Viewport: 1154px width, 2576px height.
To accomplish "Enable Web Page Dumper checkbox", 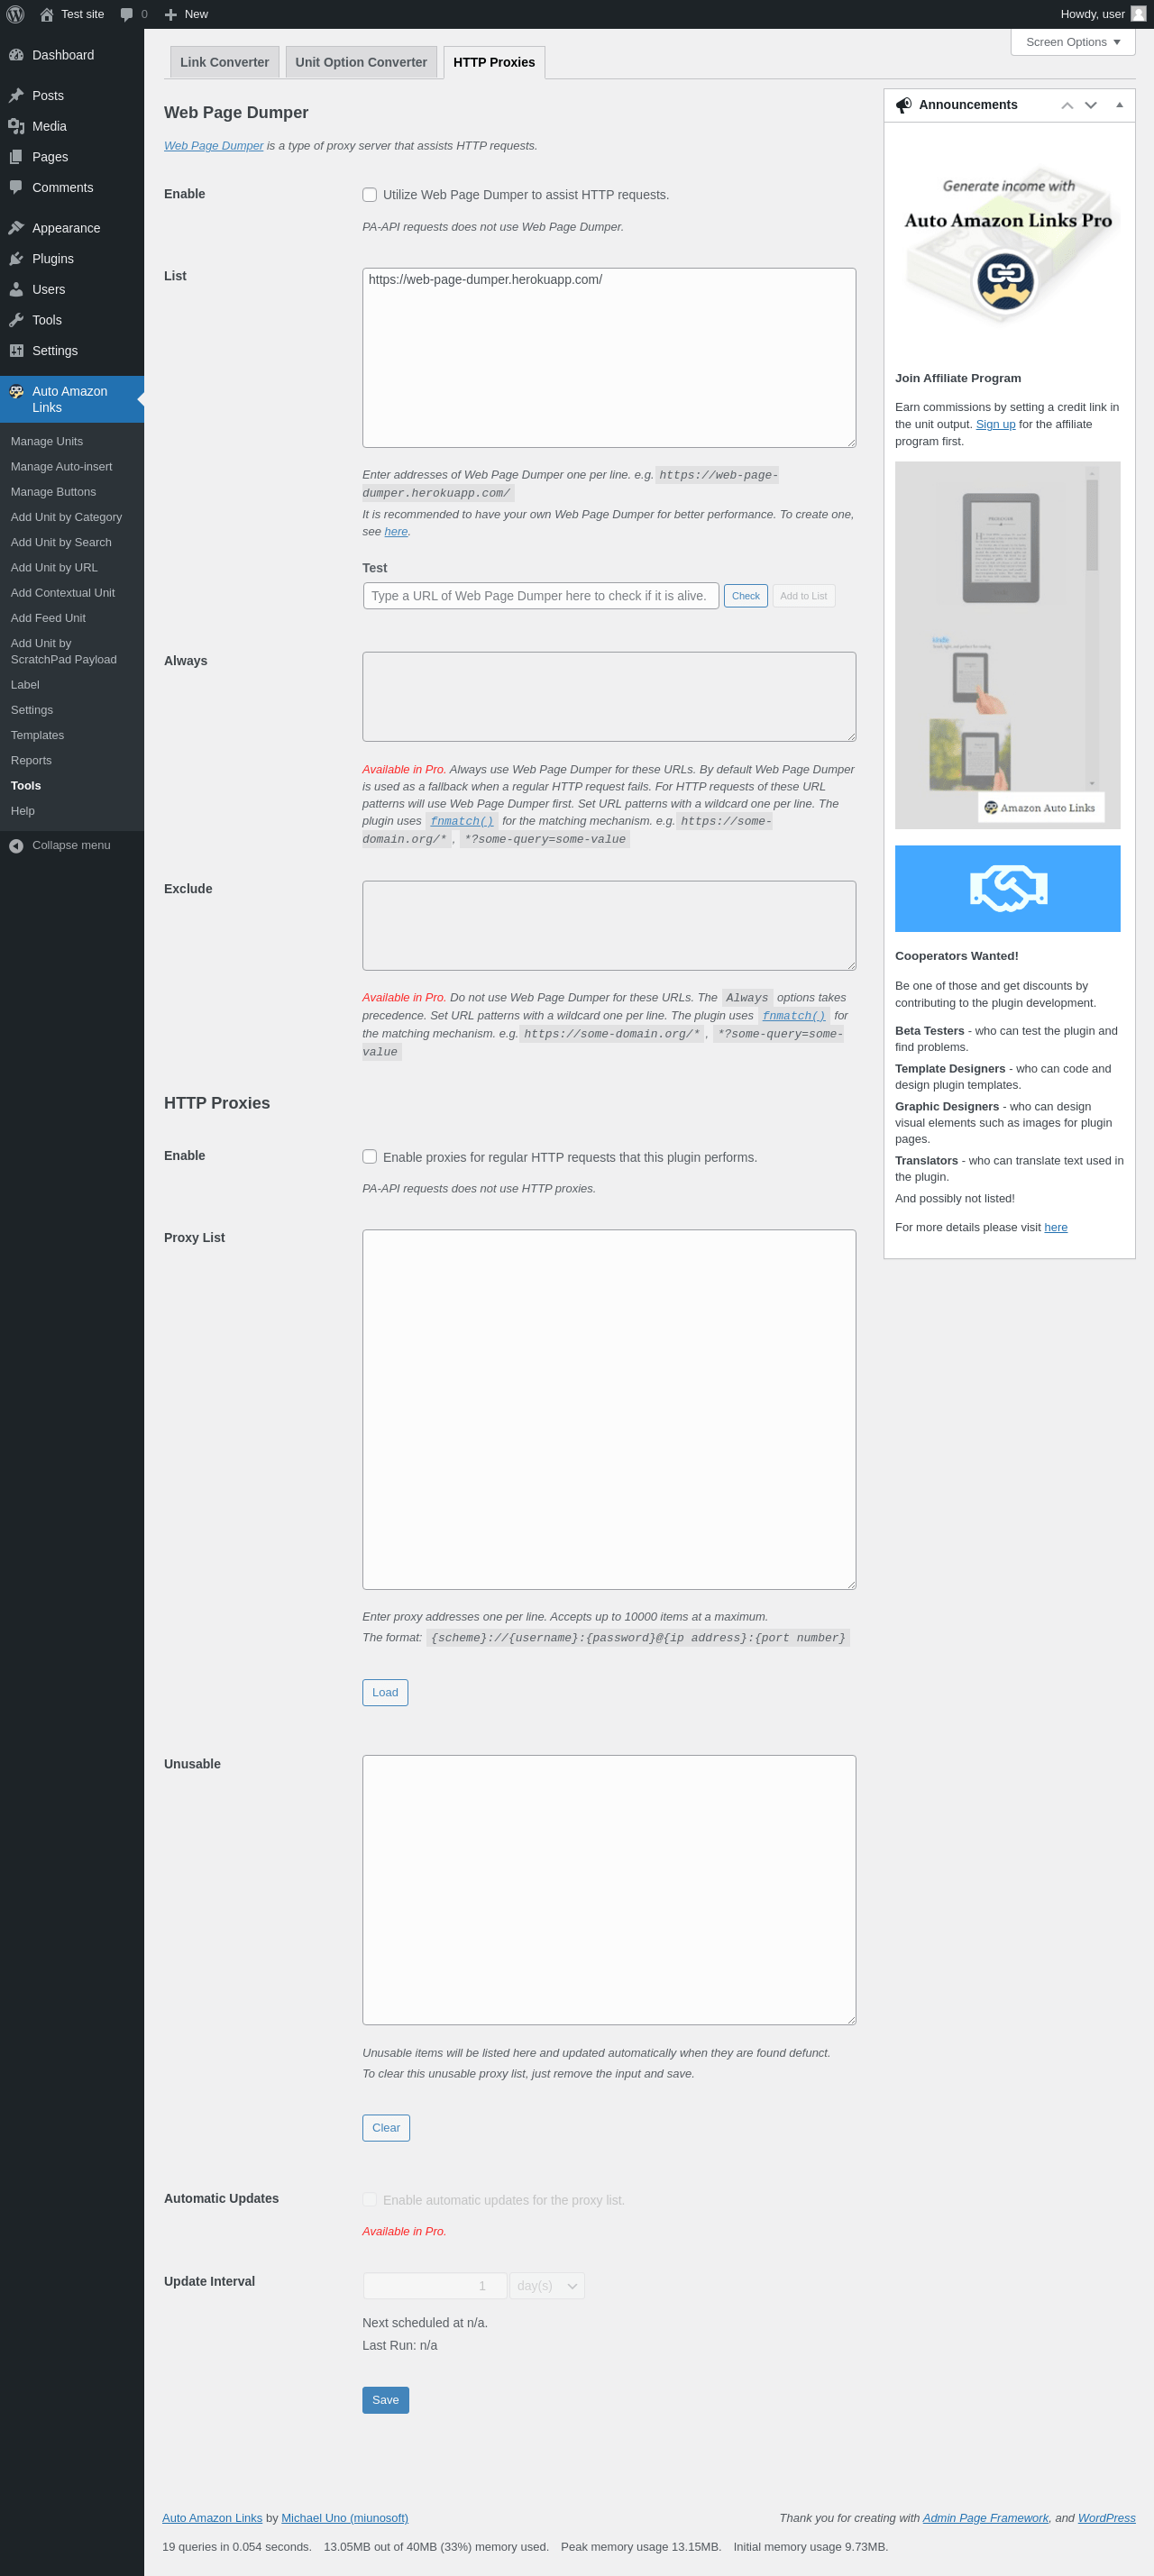I will 370,195.
